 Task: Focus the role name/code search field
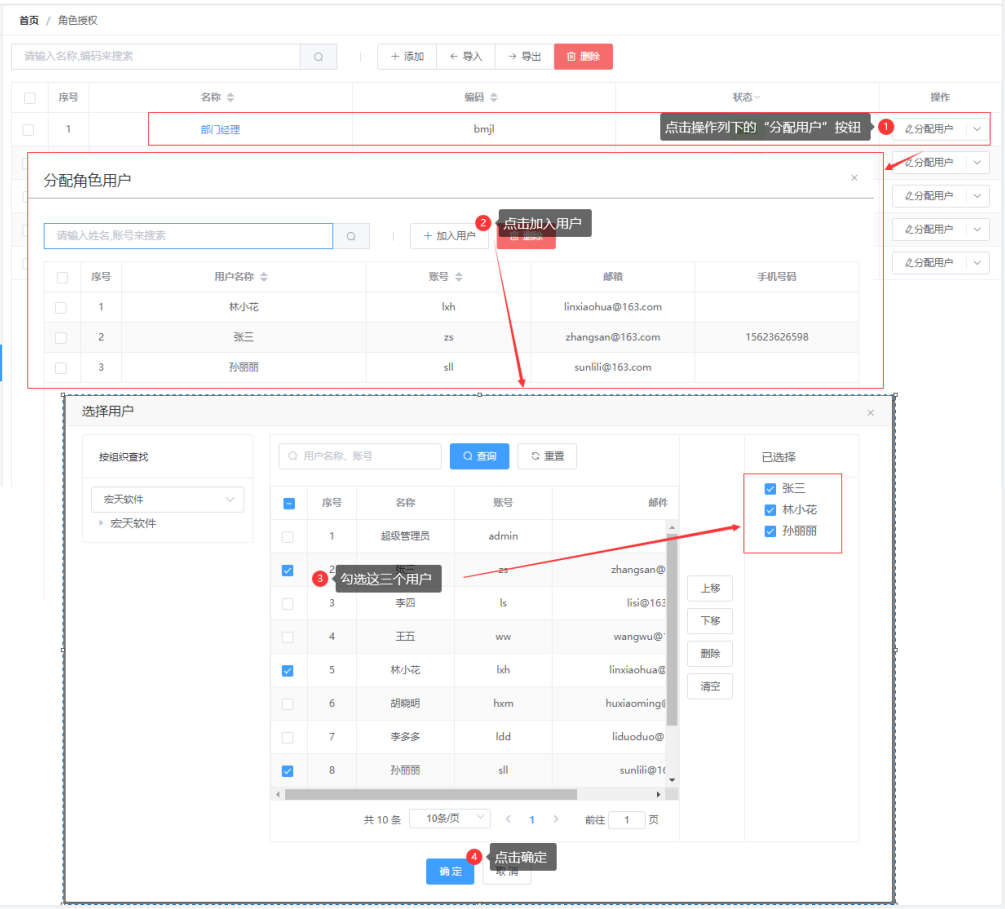156,56
